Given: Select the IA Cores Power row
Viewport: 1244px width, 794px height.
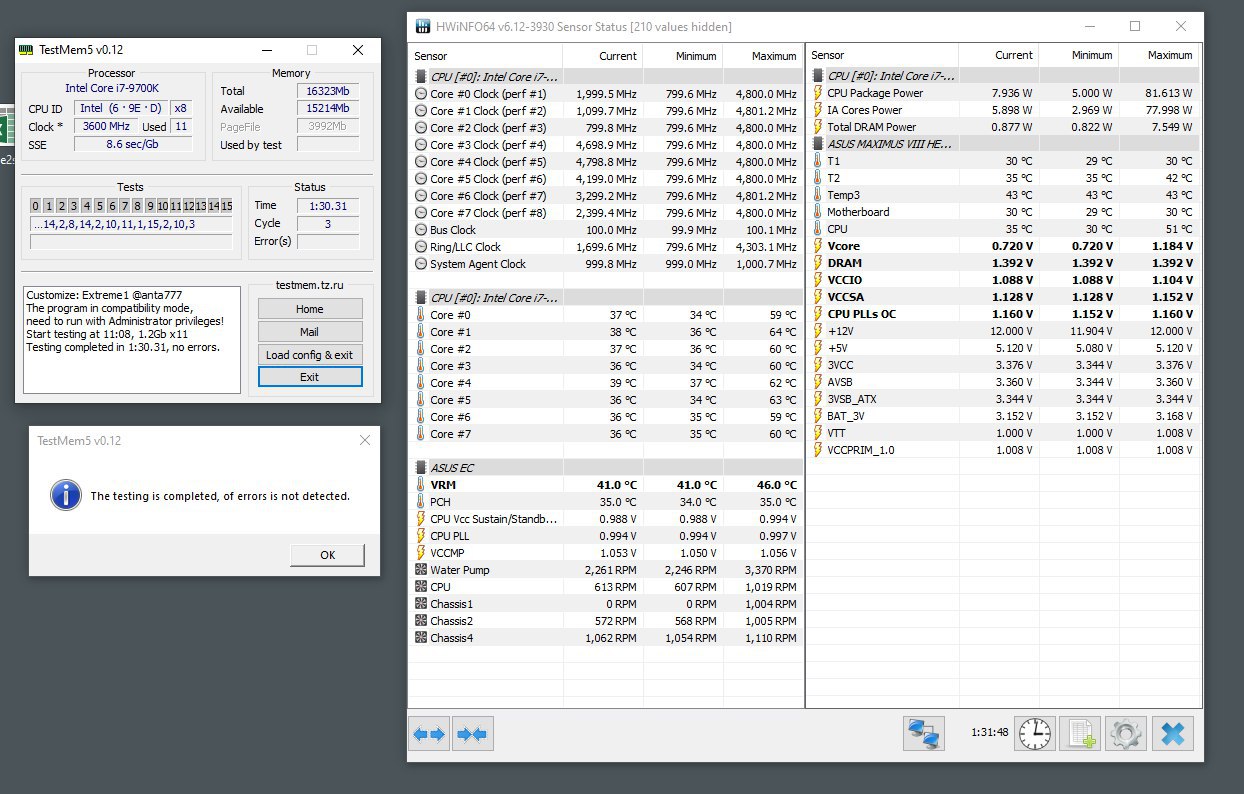Looking at the screenshot, I should [x=1003, y=110].
